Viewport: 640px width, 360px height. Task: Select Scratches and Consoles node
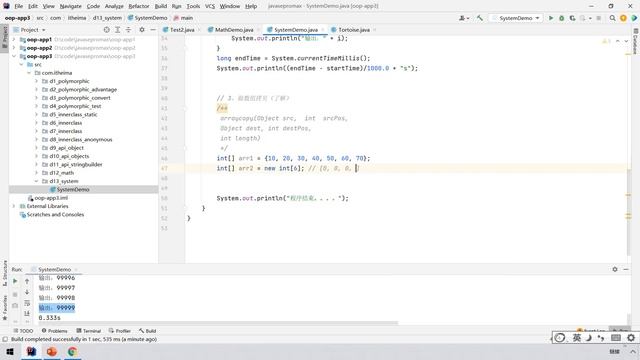(x=55, y=215)
